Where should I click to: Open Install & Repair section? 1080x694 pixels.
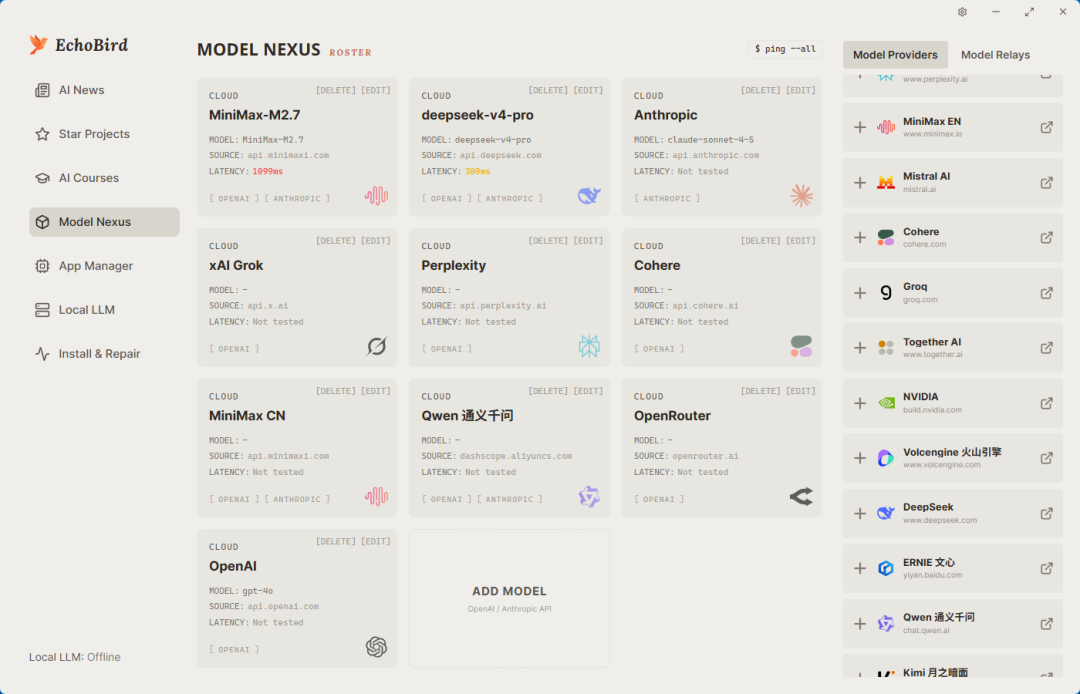click(104, 354)
